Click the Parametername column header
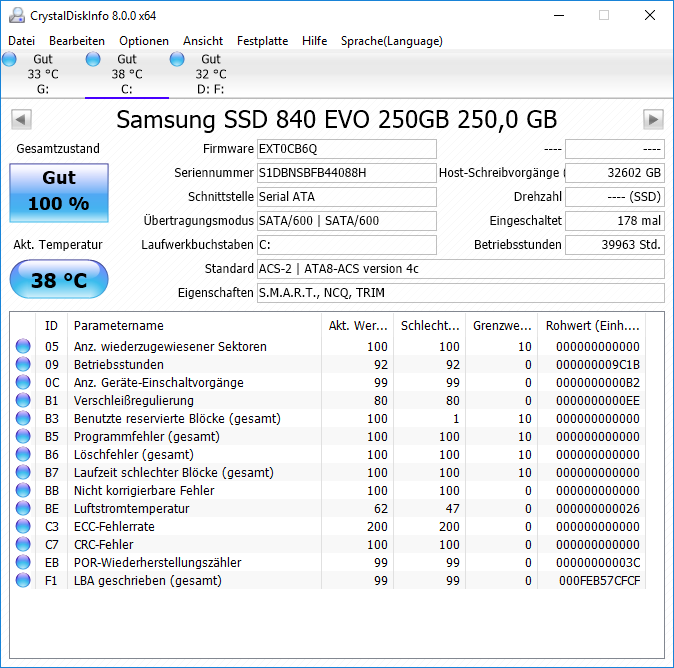Image resolution: width=674 pixels, height=668 pixels. pos(194,326)
